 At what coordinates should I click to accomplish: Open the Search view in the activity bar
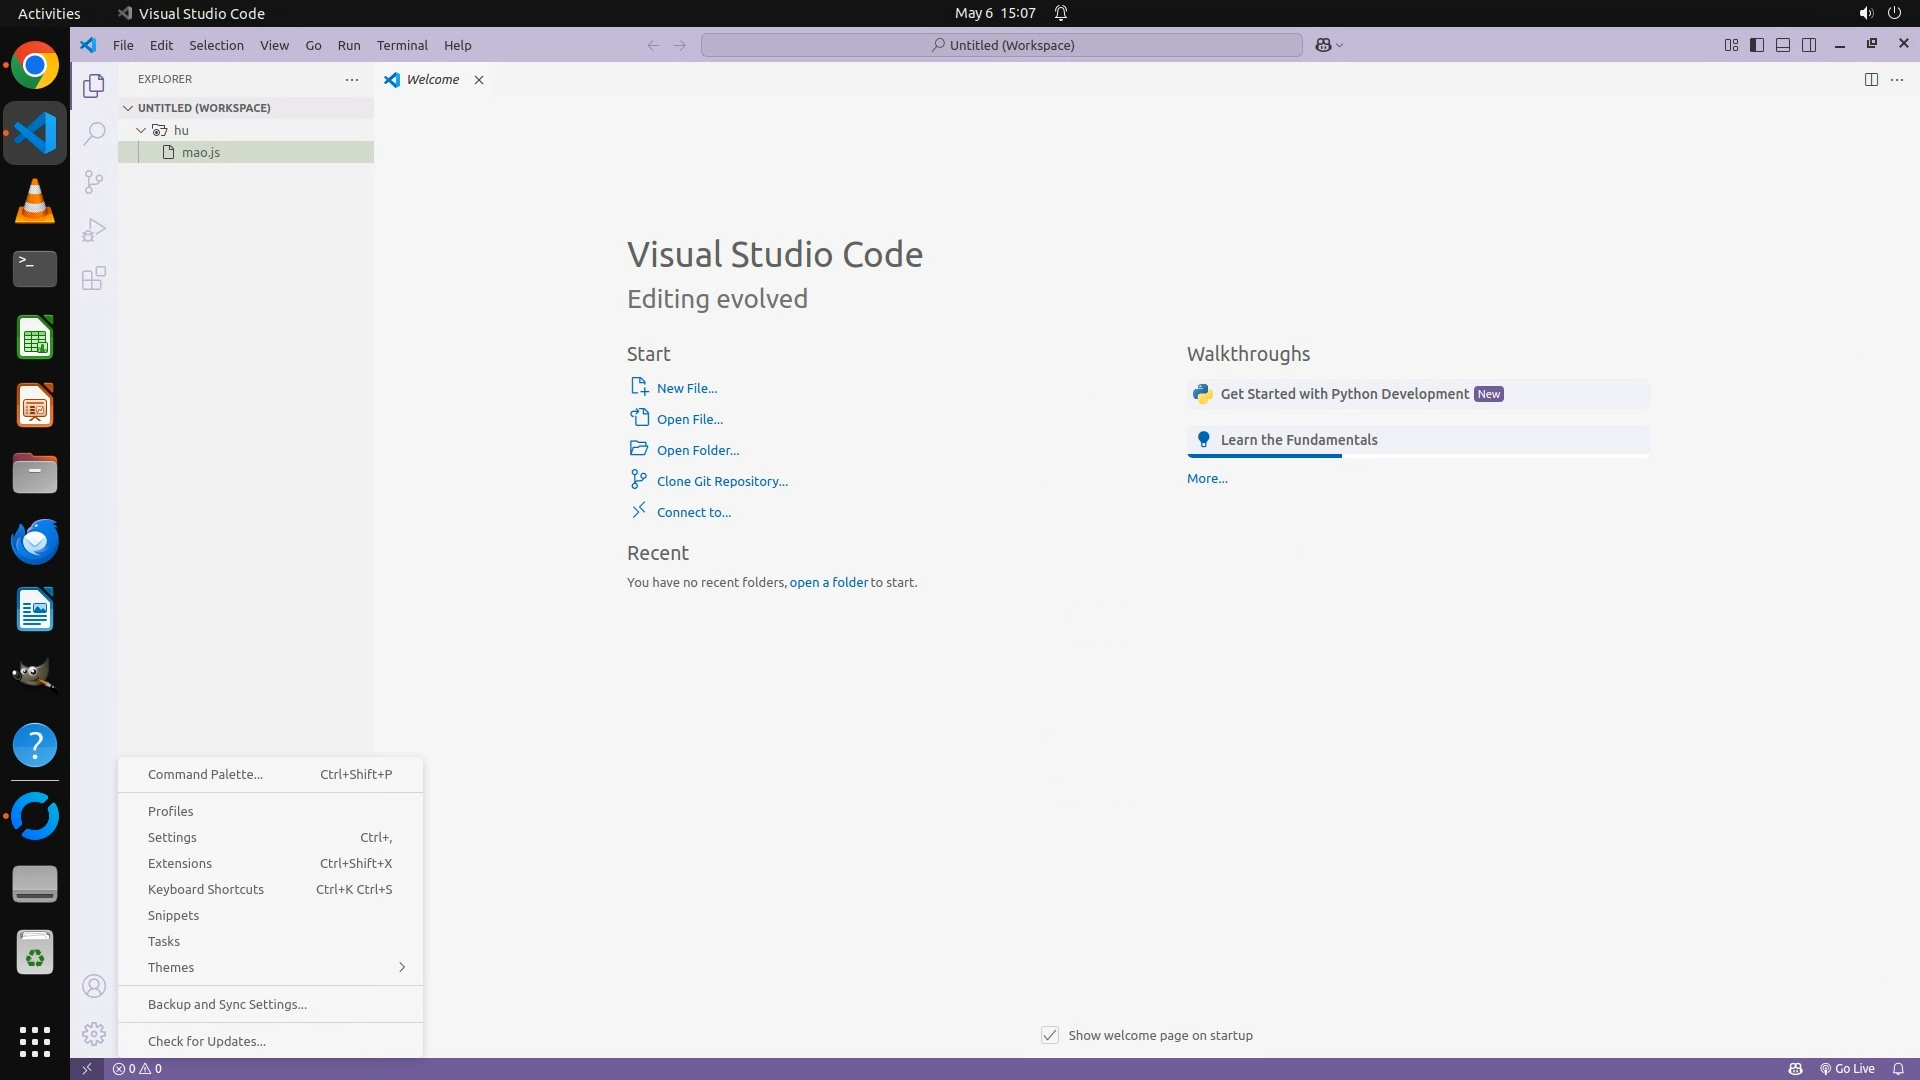point(94,134)
